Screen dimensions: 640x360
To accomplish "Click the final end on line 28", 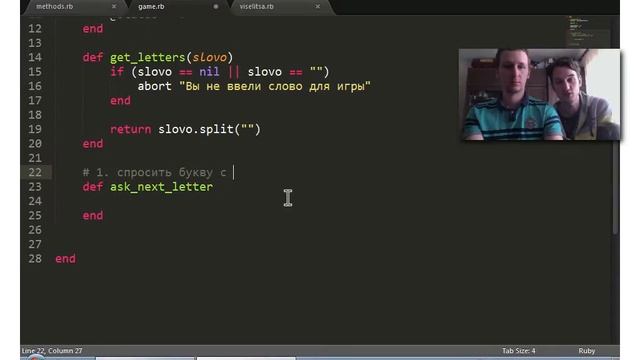I will point(65,259).
